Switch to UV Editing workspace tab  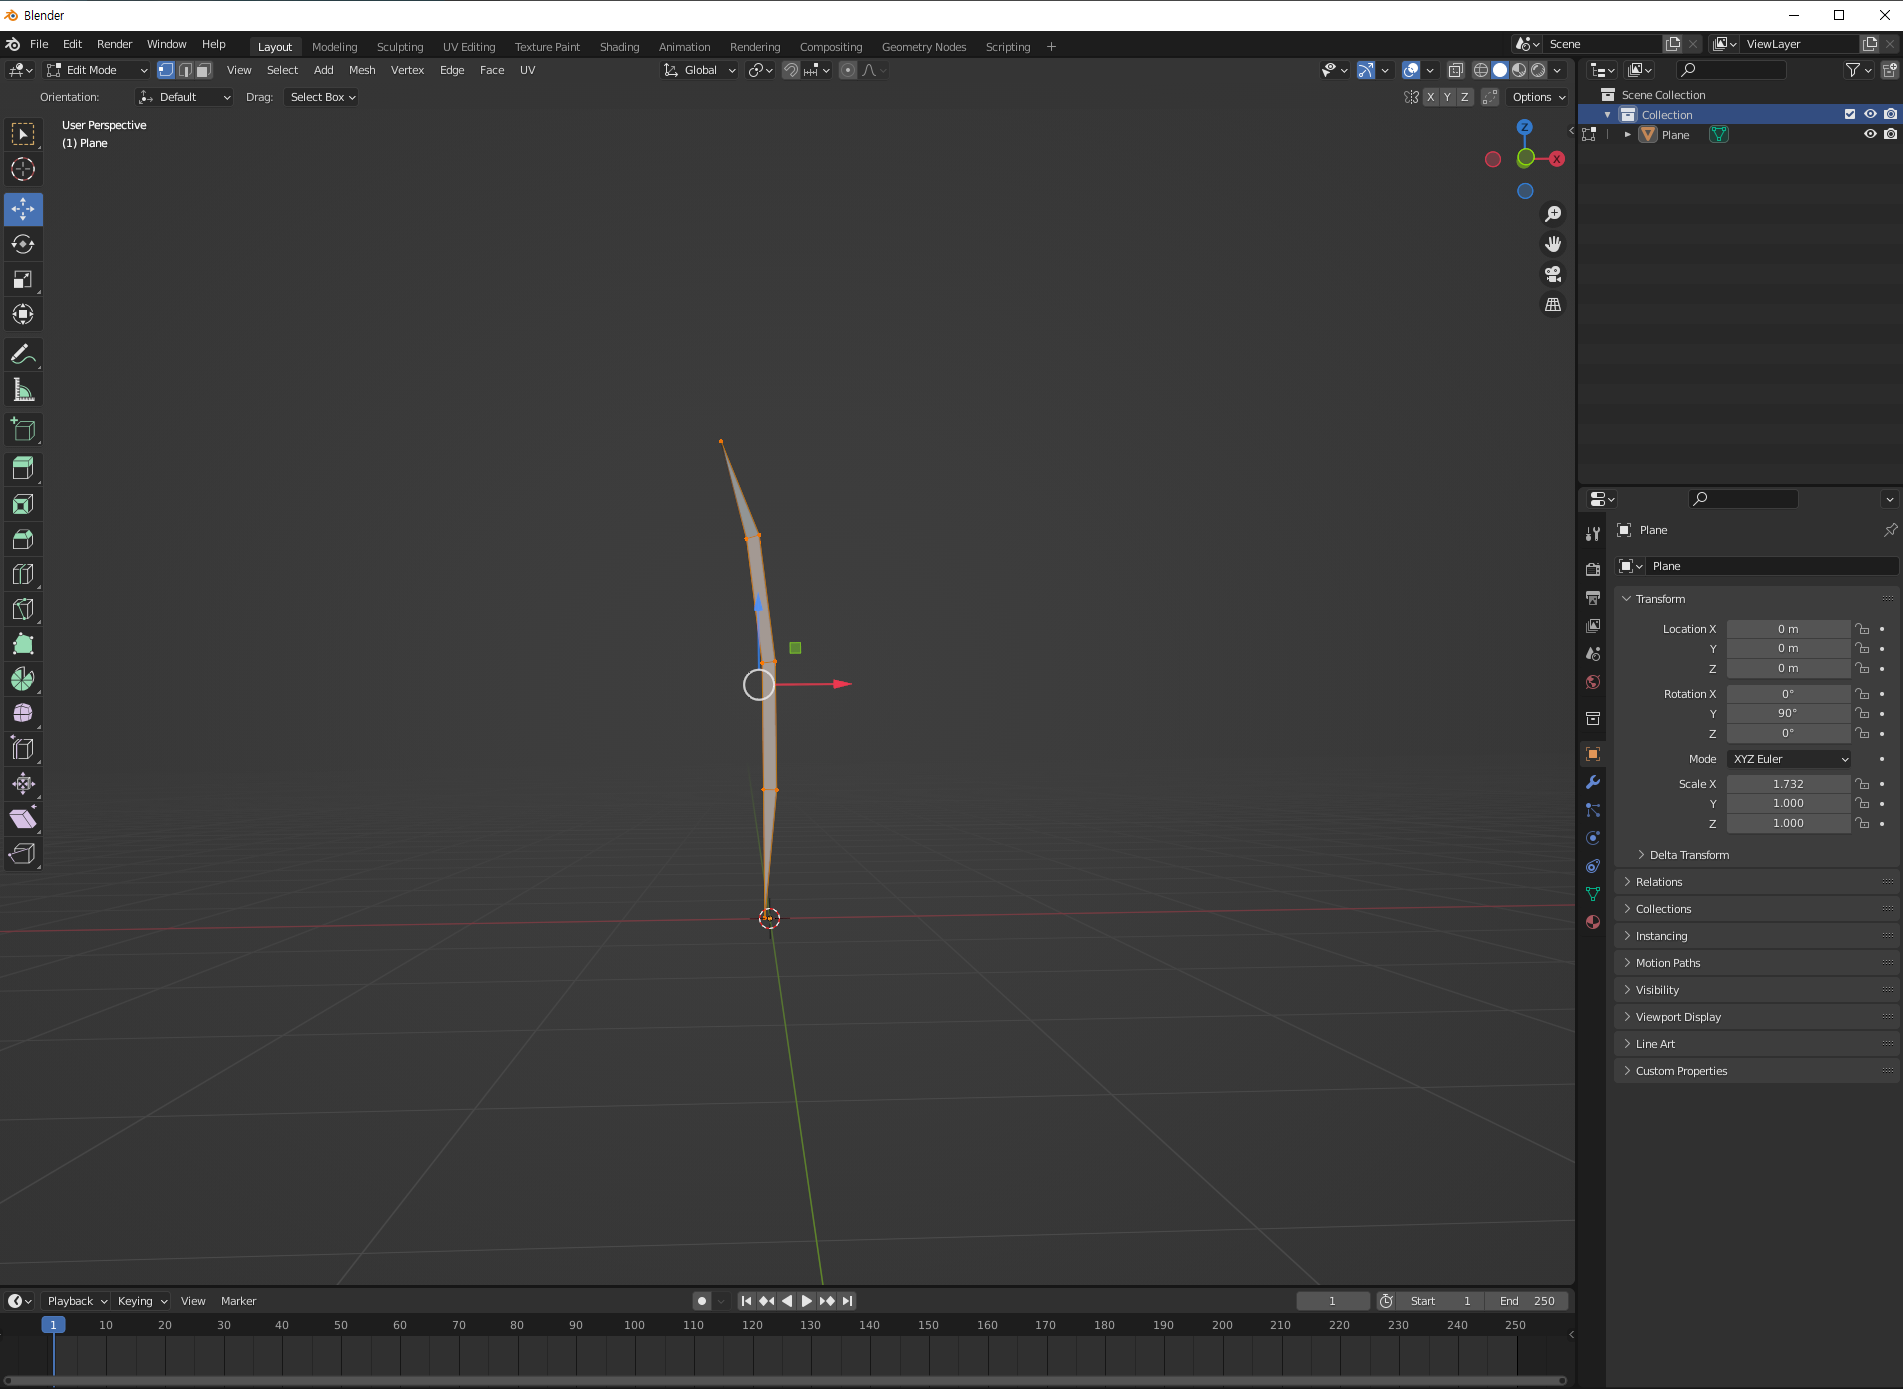click(x=469, y=47)
